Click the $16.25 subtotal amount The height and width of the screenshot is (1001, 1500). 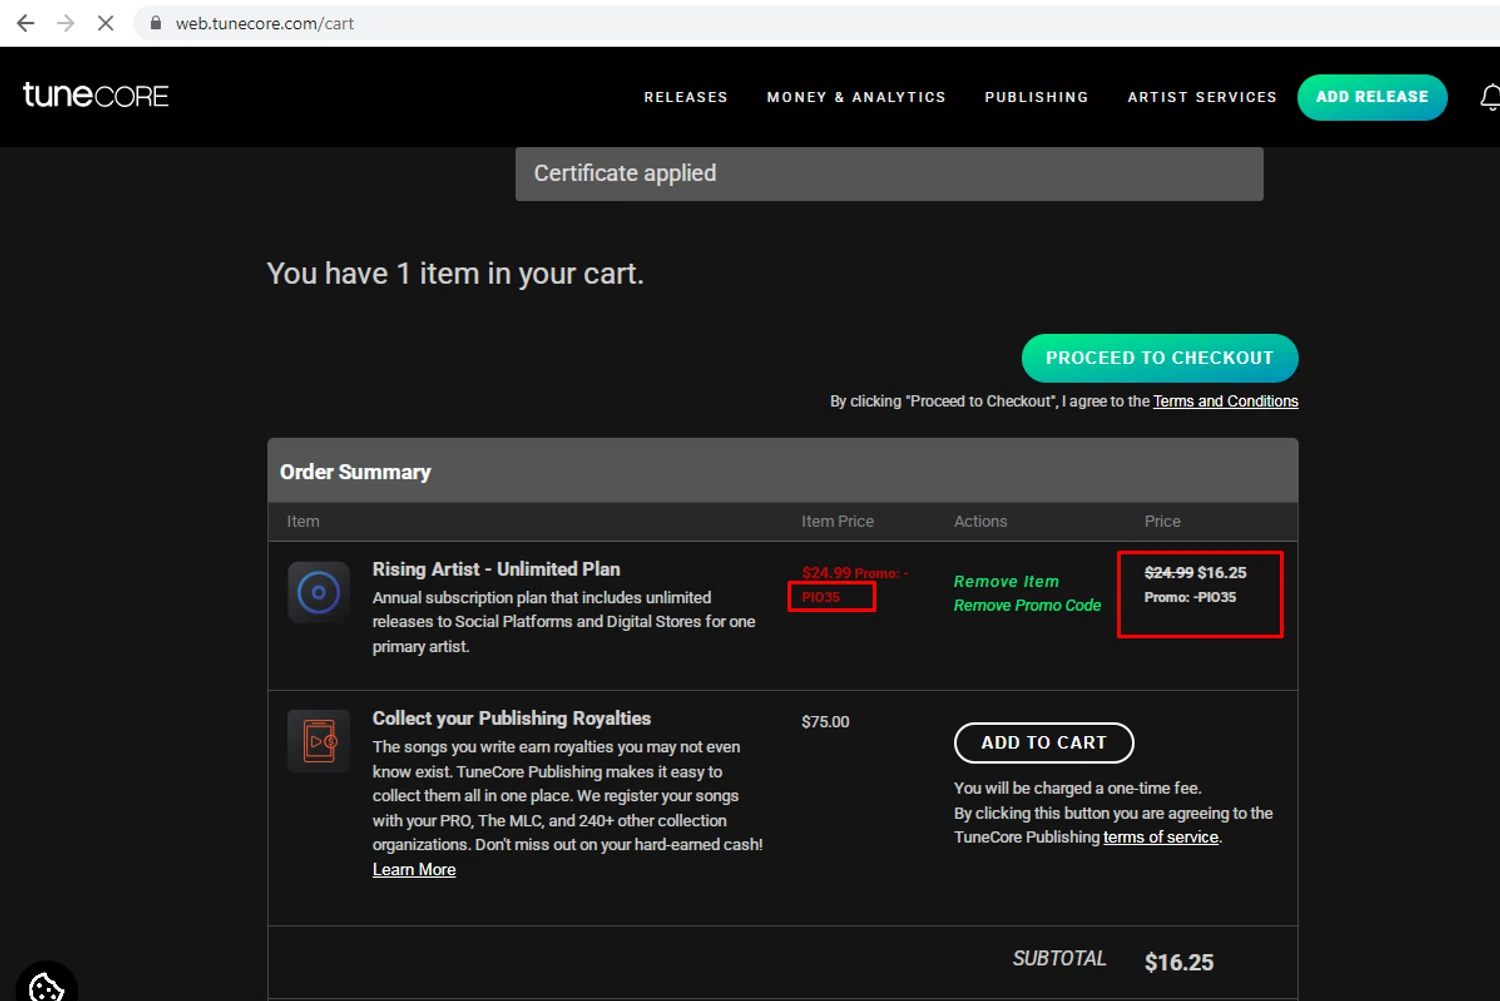tap(1179, 963)
